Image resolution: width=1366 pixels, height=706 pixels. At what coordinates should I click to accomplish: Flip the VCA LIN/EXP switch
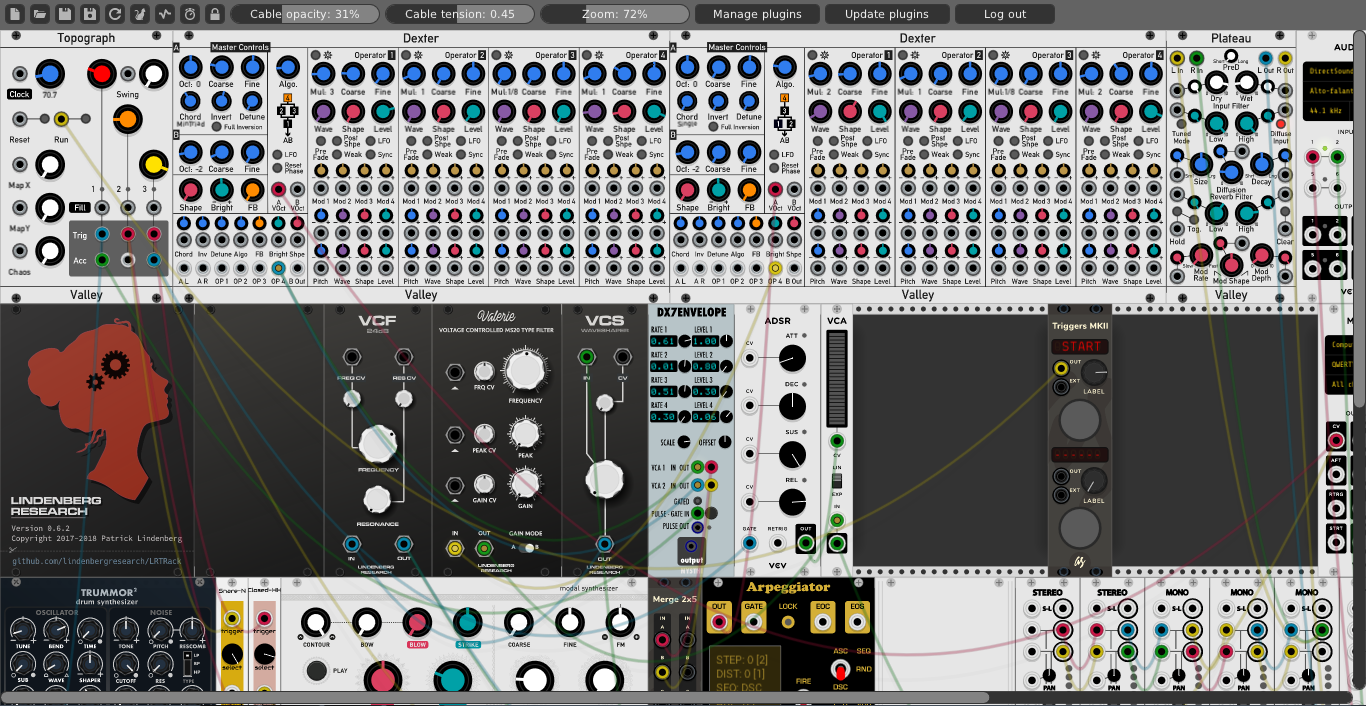point(837,482)
